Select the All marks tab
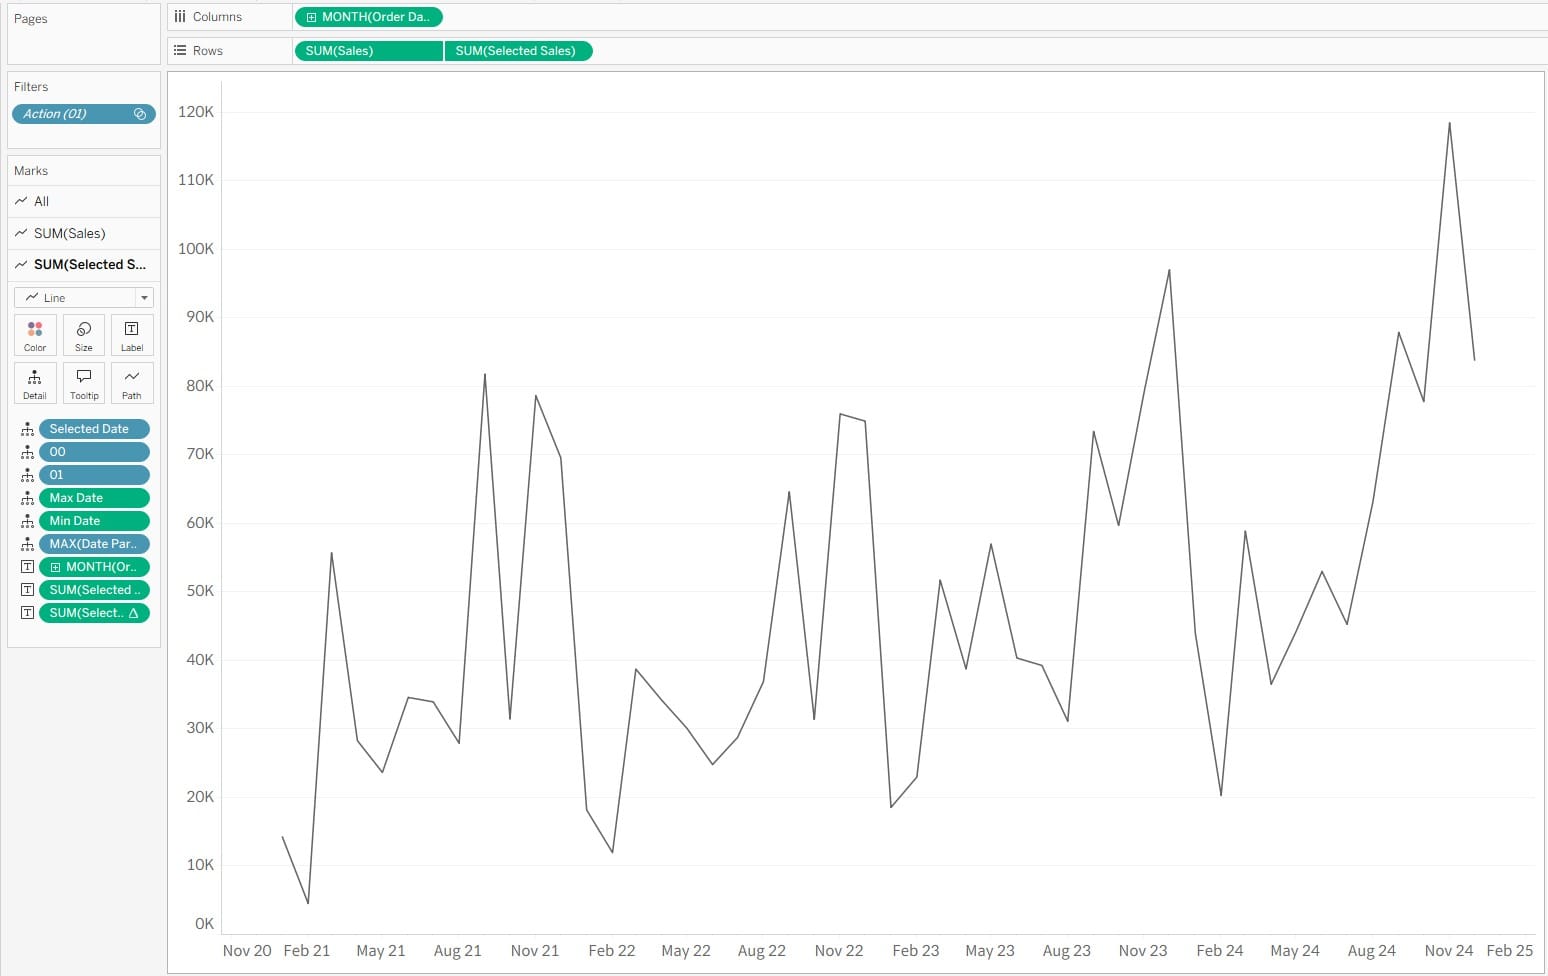Image resolution: width=1548 pixels, height=976 pixels. point(41,201)
